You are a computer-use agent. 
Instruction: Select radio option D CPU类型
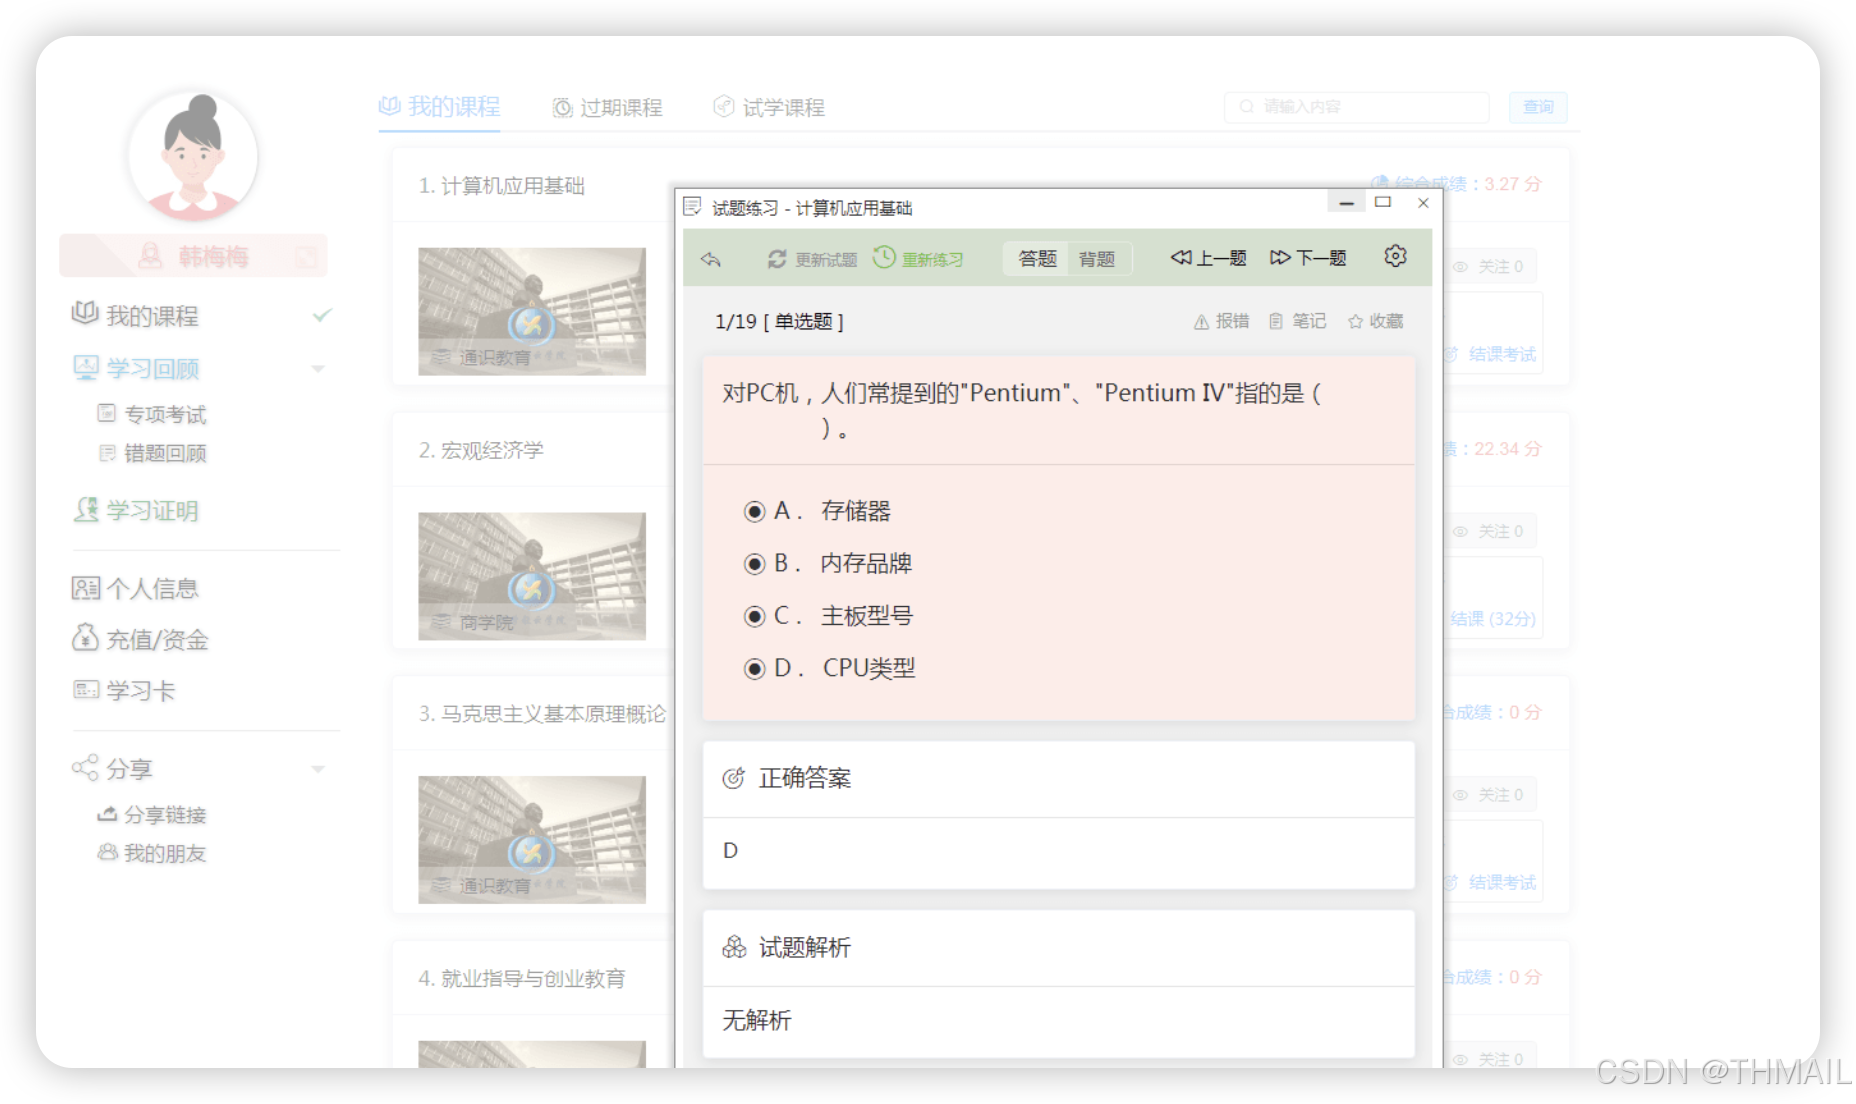pos(754,668)
